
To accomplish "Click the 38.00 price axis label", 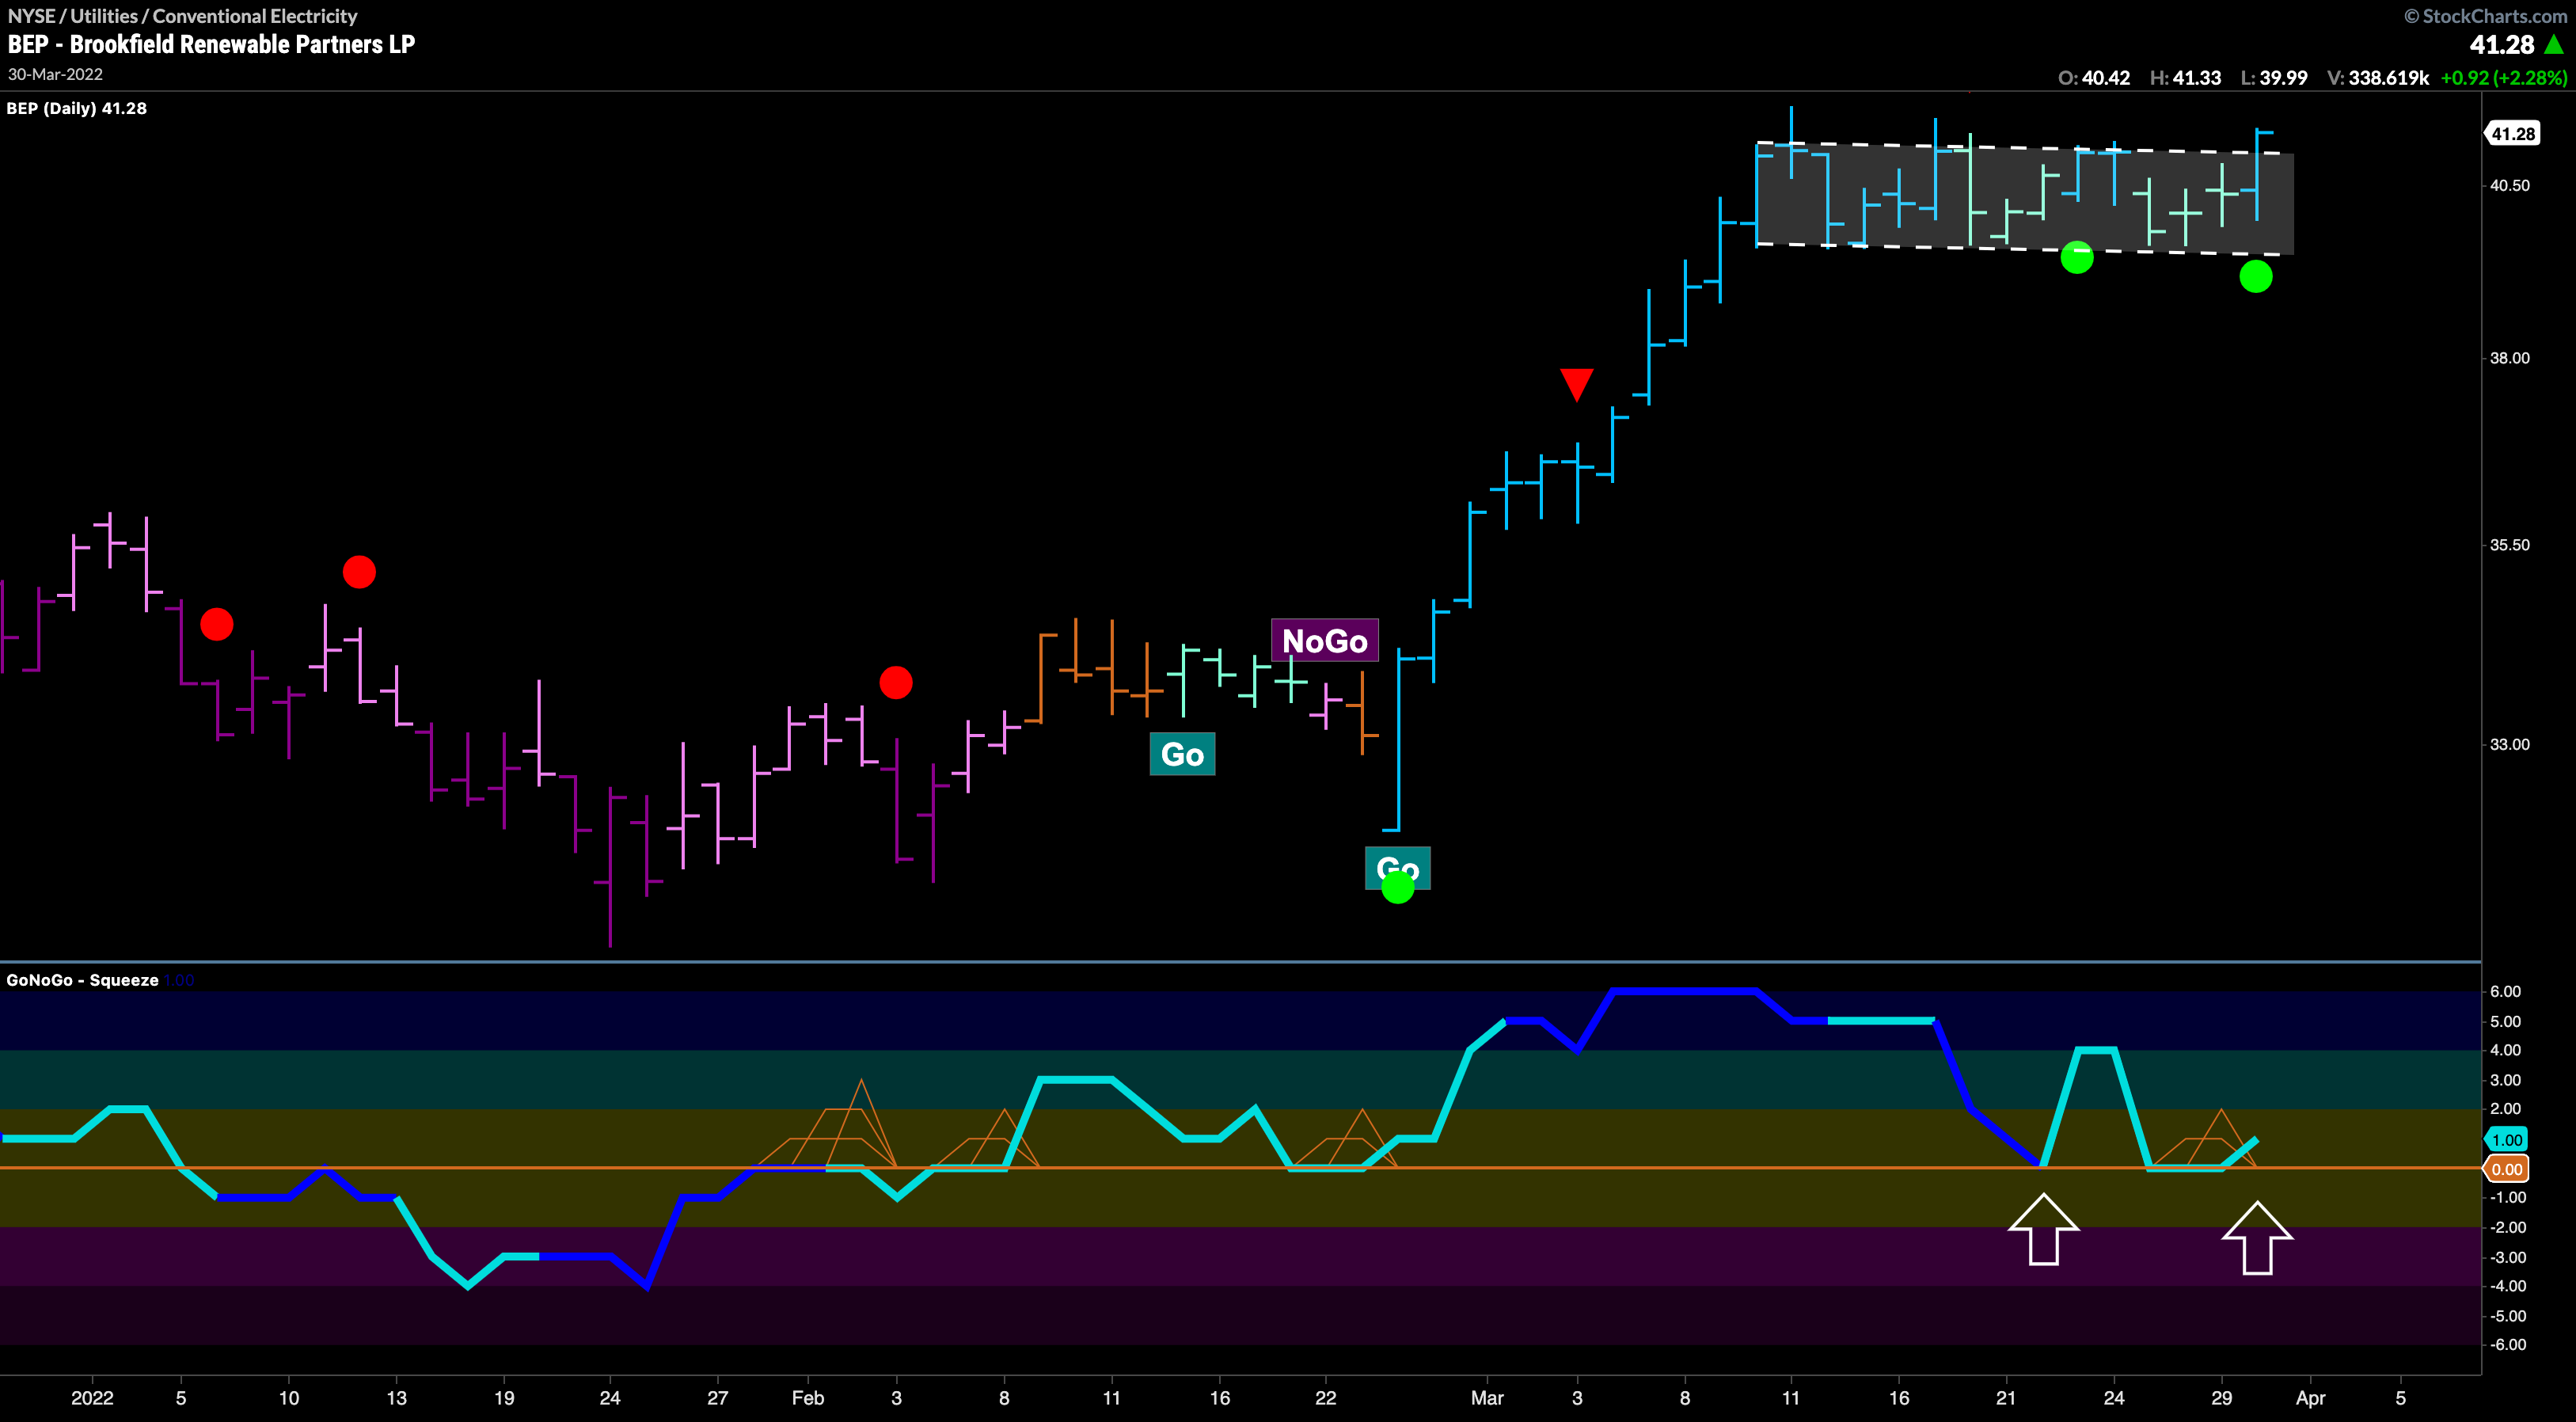I will pyautogui.click(x=2510, y=358).
